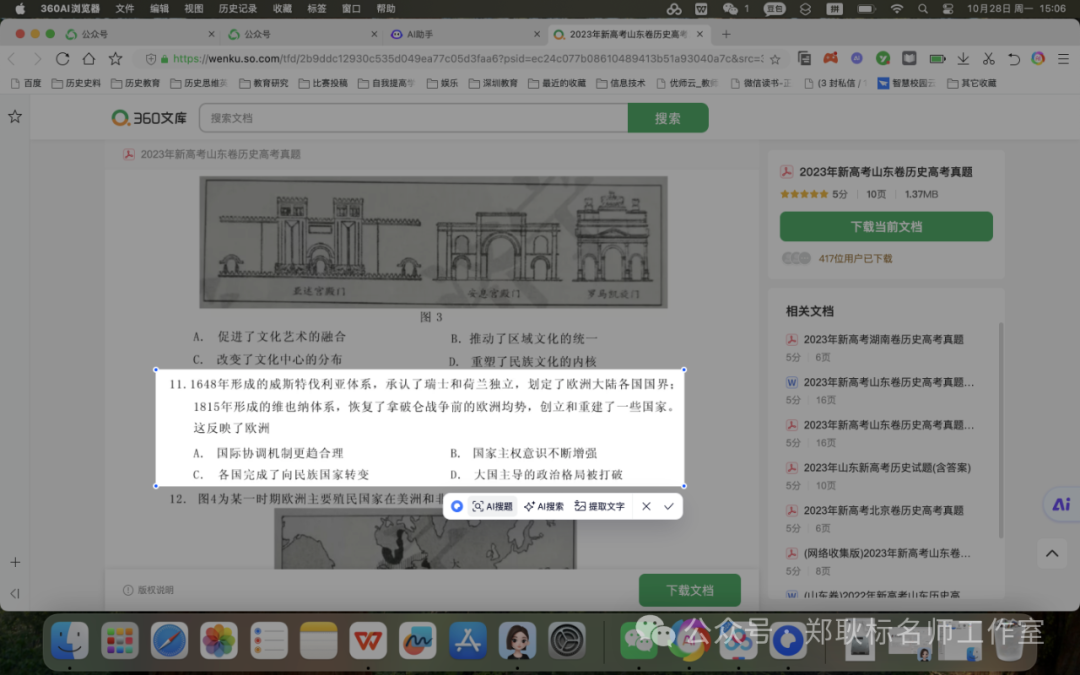This screenshot has height=675, width=1080.
Task: Open the floating Ai assistant button
Action: (1061, 504)
